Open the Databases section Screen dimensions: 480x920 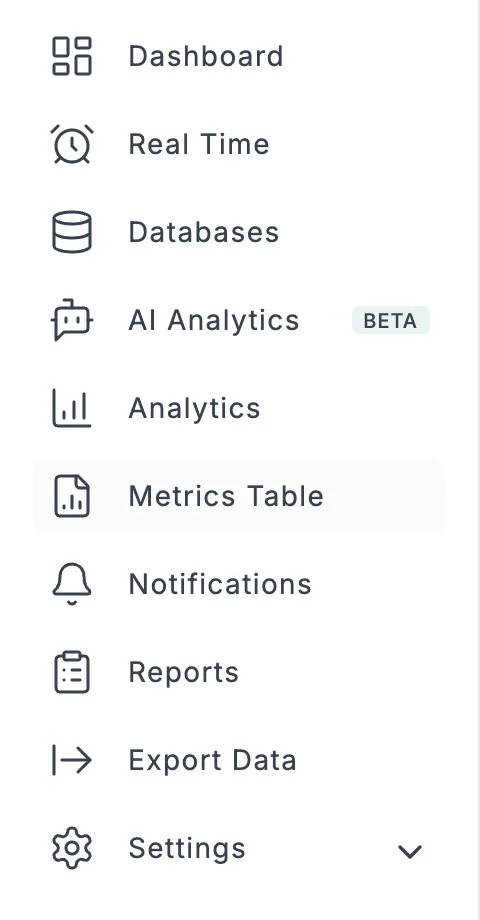[x=204, y=232]
